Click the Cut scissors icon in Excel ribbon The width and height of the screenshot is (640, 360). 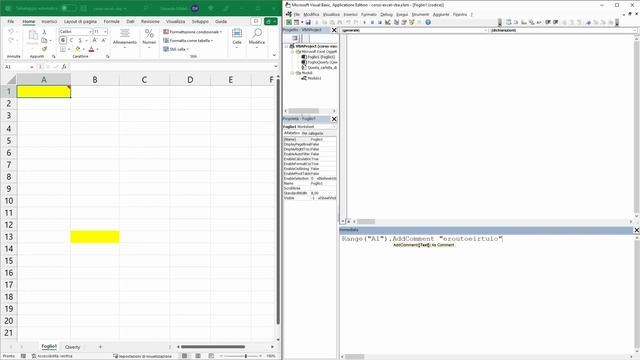(x=44, y=32)
